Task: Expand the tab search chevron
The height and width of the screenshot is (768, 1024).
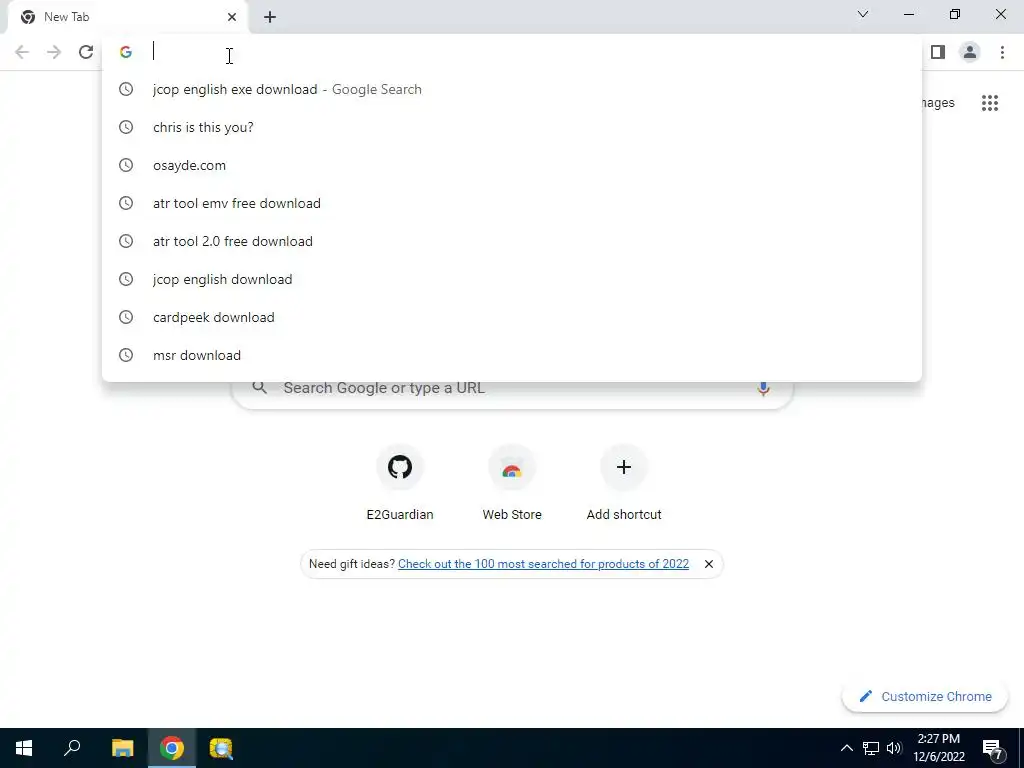Action: 863,14
